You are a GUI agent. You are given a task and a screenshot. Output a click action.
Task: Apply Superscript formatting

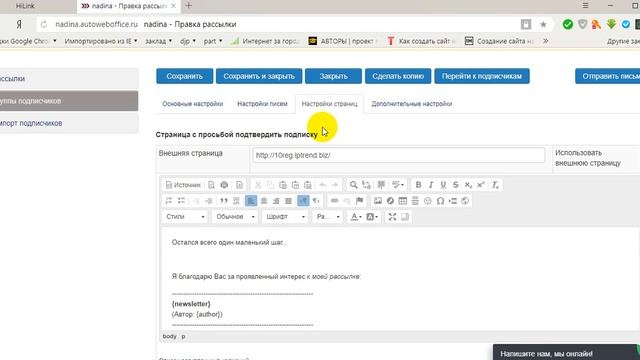point(481,185)
